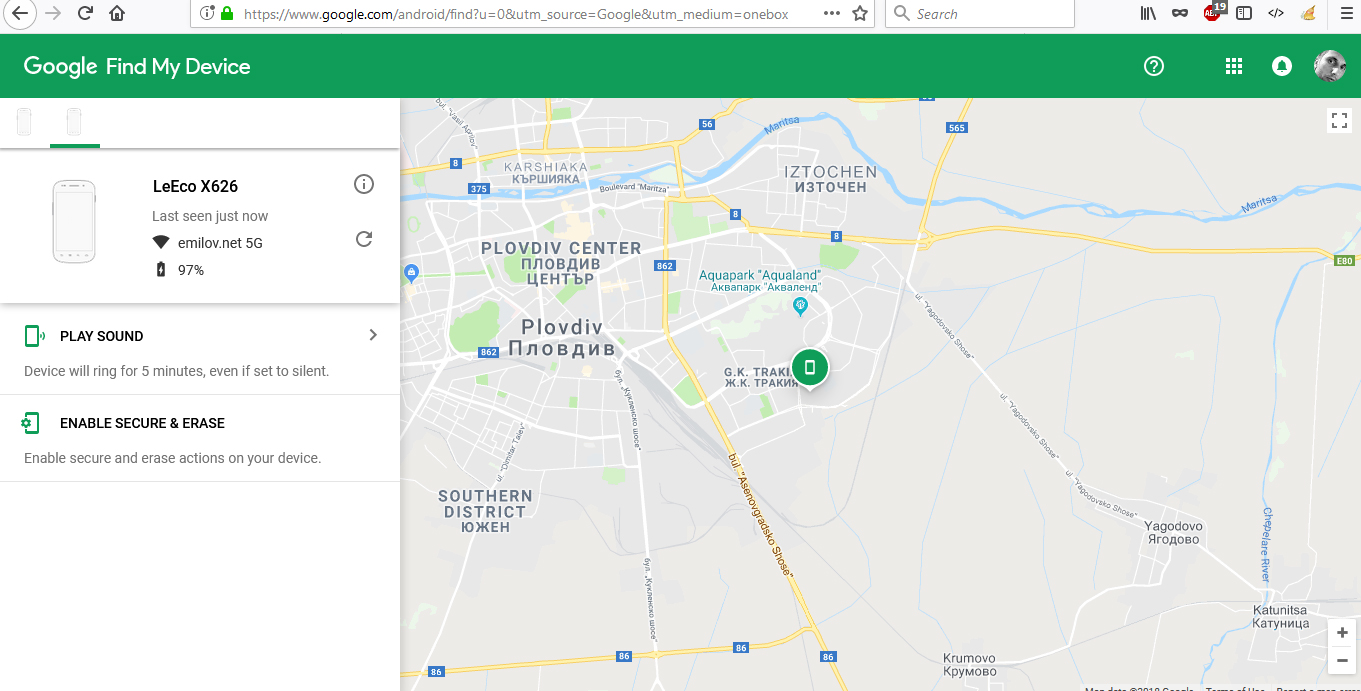This screenshot has height=691, width=1361.
Task: Click the SOUTHERN DISTRICT label on the map
Action: click(x=486, y=511)
